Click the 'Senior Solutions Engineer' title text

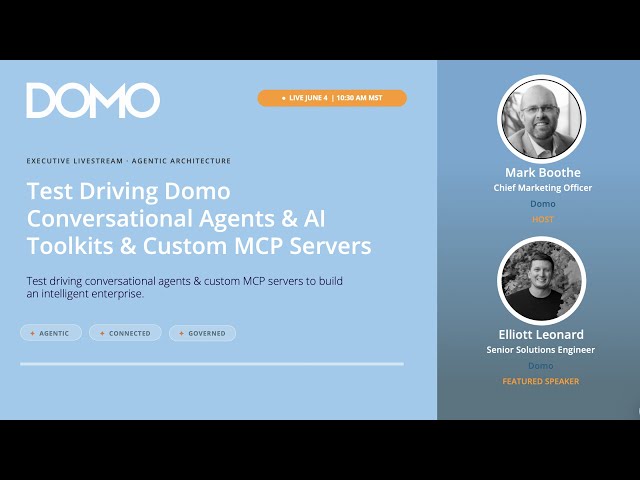[540, 350]
